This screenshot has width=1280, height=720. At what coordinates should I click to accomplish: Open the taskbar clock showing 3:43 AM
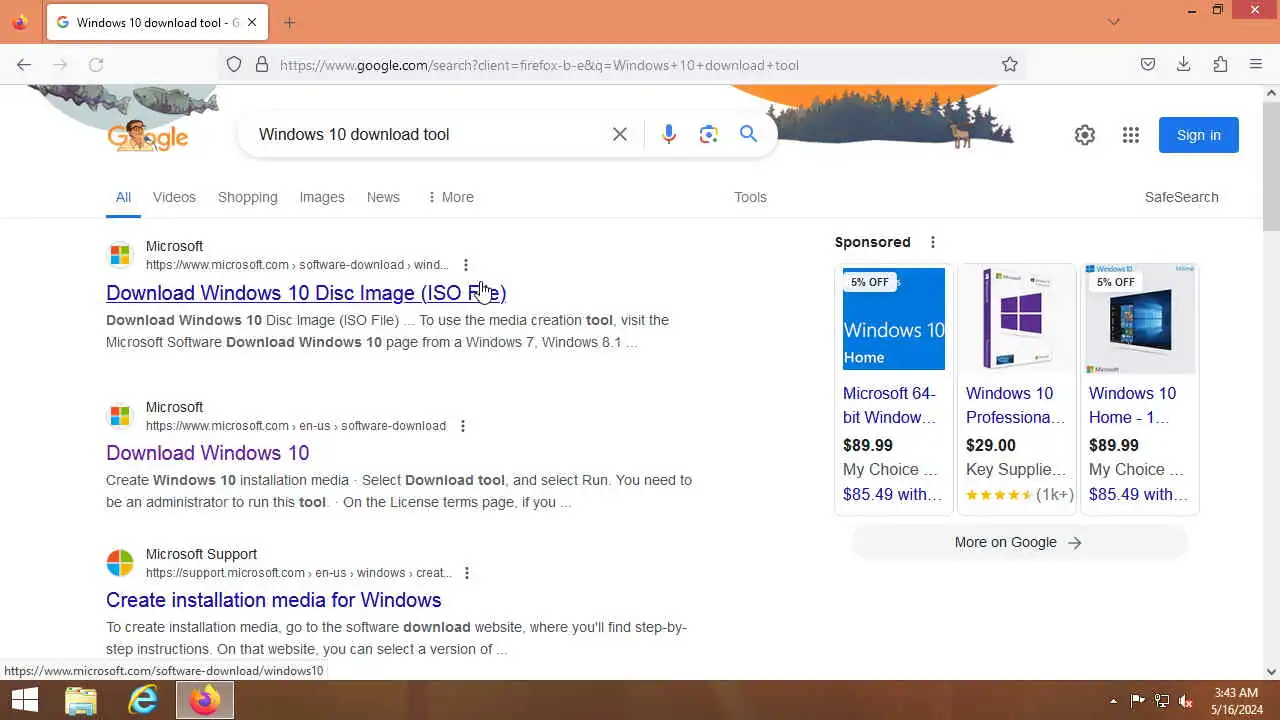click(x=1236, y=701)
